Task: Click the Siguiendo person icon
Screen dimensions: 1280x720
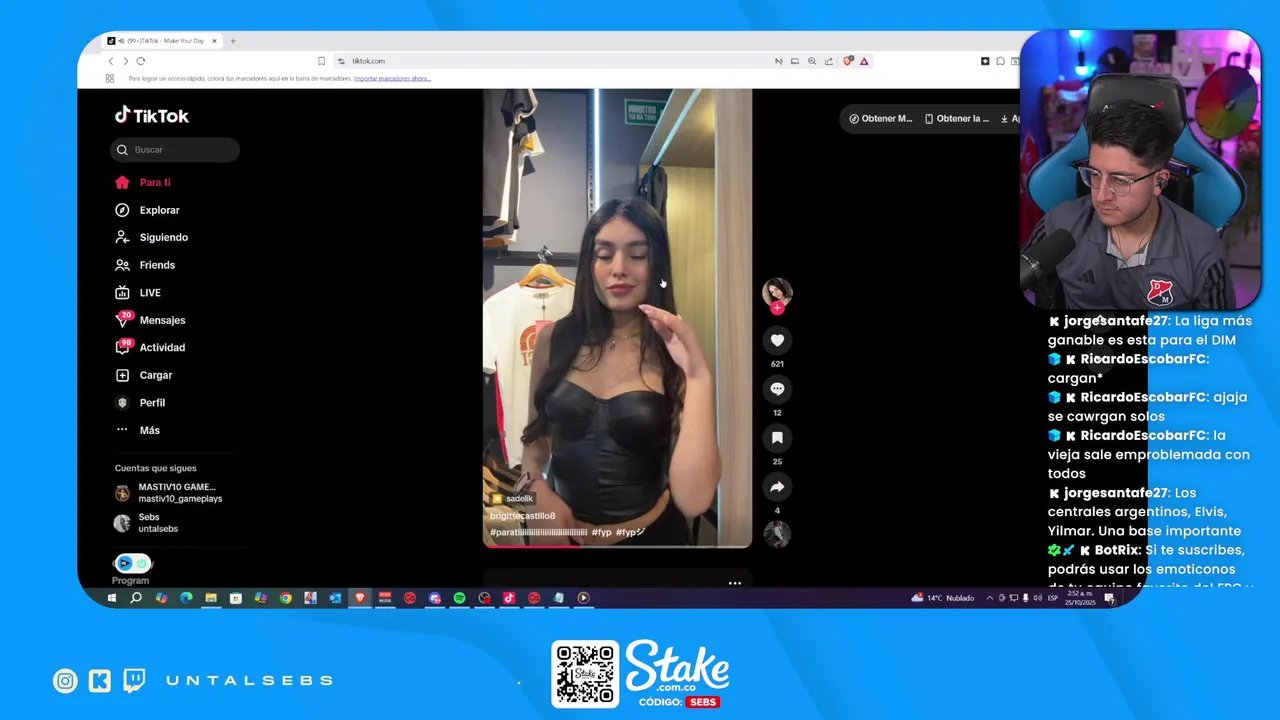Action: (122, 238)
